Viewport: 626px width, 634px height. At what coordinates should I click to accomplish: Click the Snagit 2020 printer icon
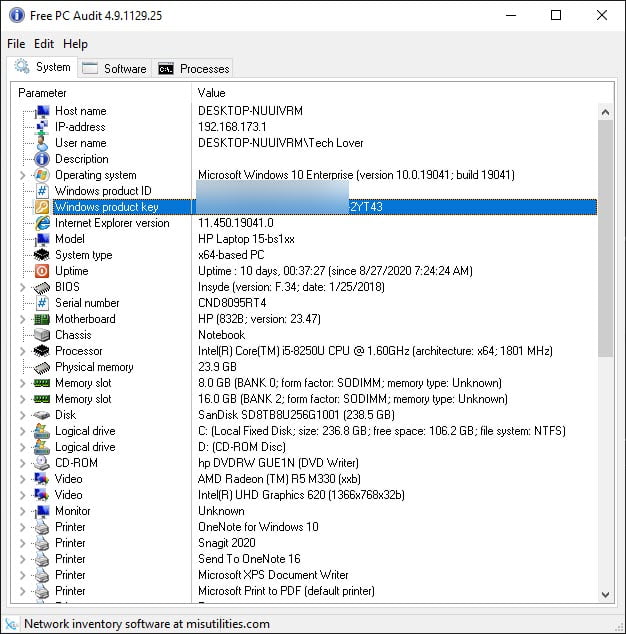point(42,543)
